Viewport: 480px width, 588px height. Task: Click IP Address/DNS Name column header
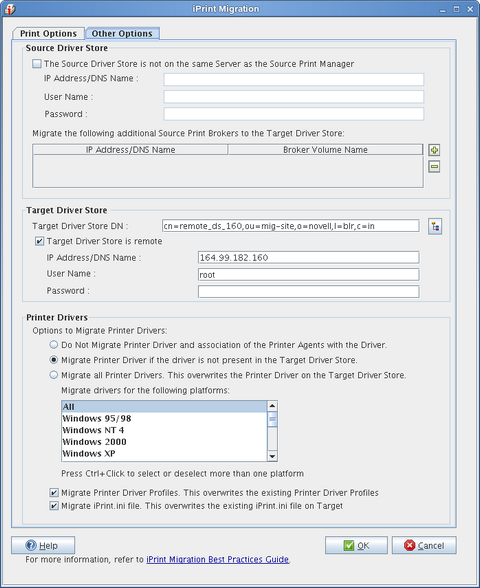point(130,150)
